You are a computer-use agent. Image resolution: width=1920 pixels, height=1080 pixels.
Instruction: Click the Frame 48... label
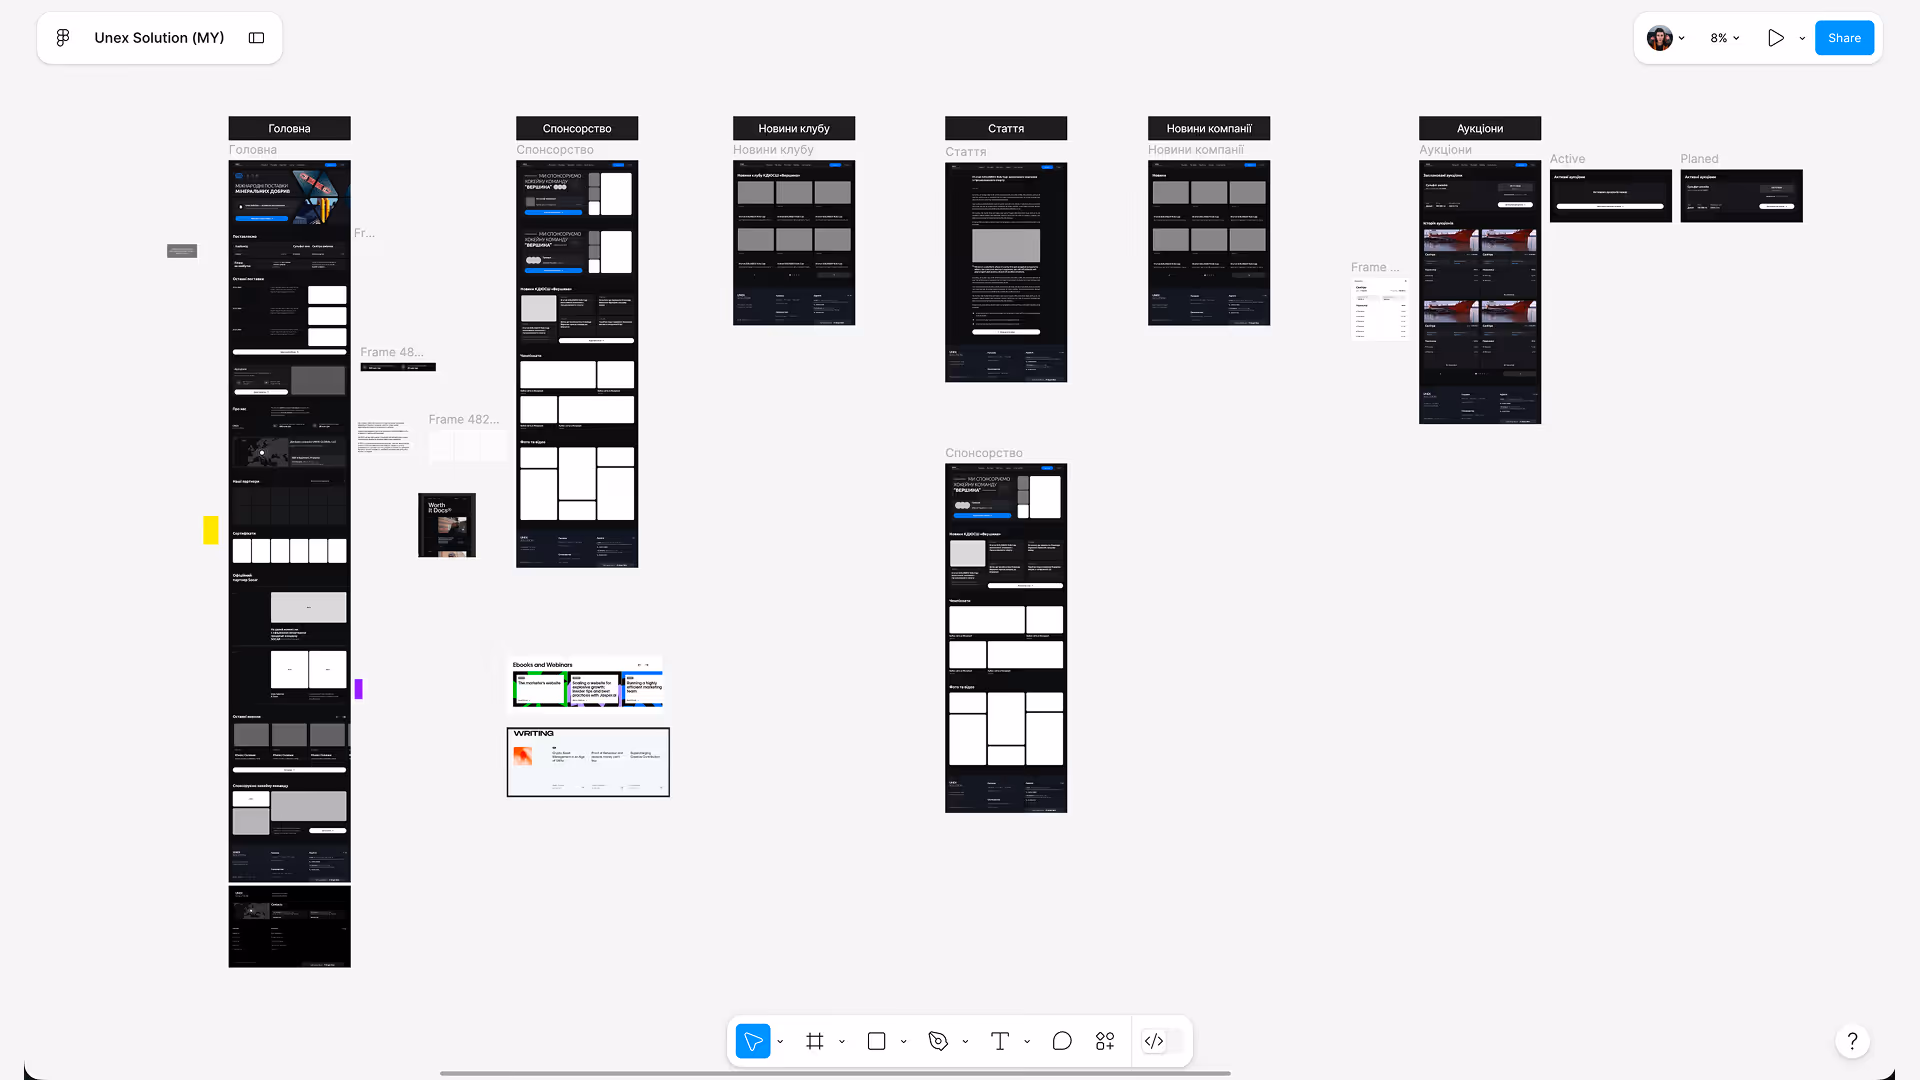392,352
